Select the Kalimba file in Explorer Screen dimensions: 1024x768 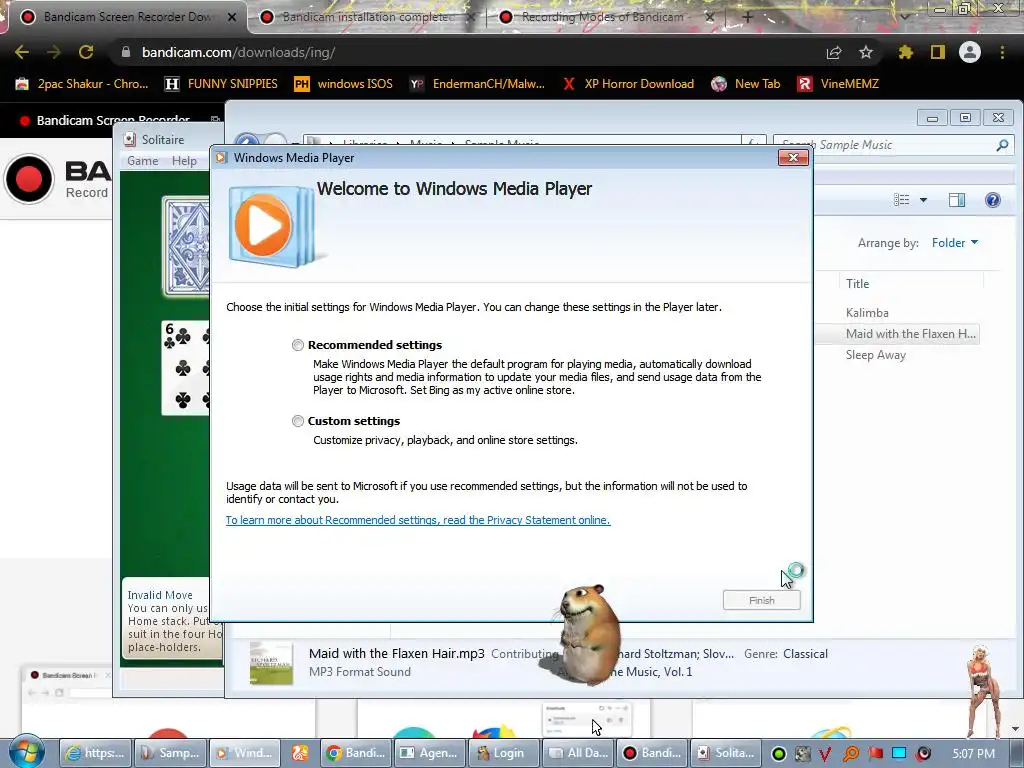867,313
